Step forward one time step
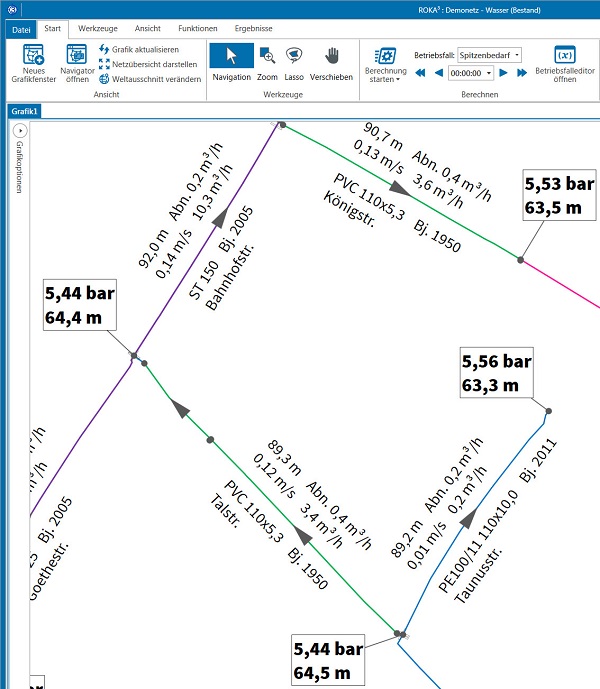 [506, 73]
